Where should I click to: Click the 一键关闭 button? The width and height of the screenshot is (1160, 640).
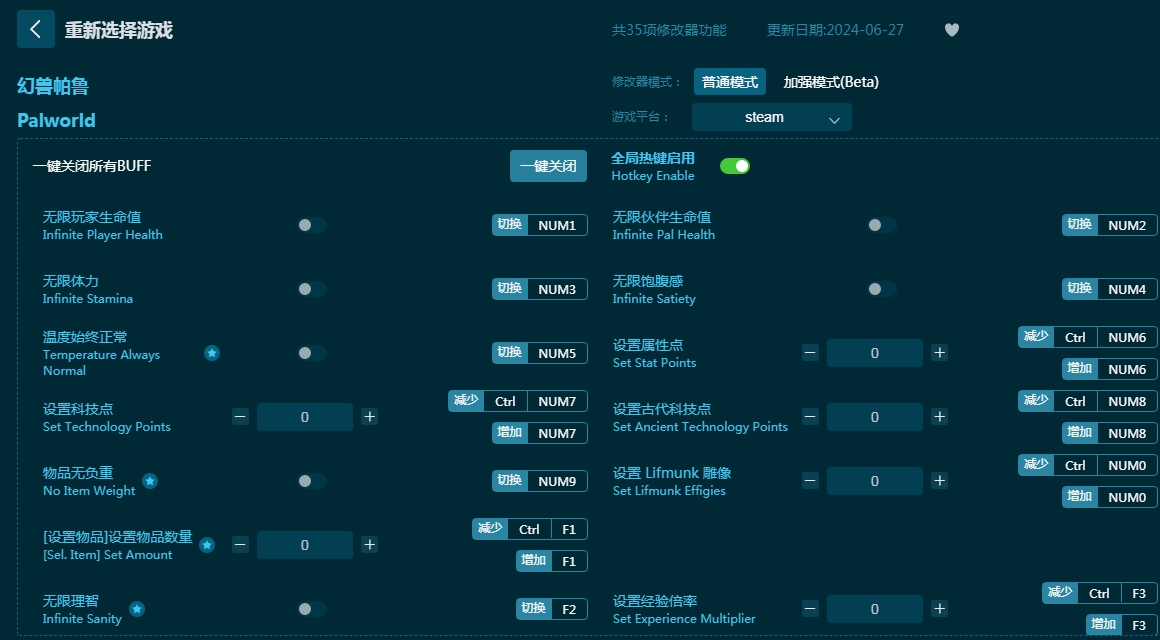click(548, 166)
